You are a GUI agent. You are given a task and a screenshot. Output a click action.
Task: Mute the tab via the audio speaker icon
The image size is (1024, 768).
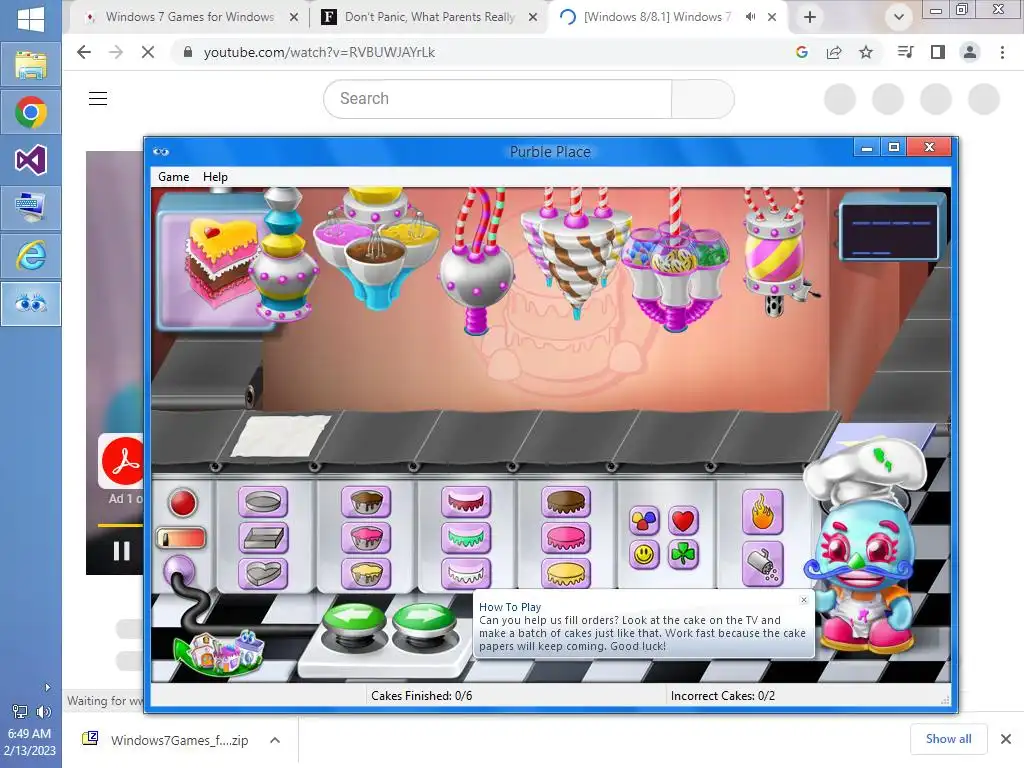tap(750, 17)
